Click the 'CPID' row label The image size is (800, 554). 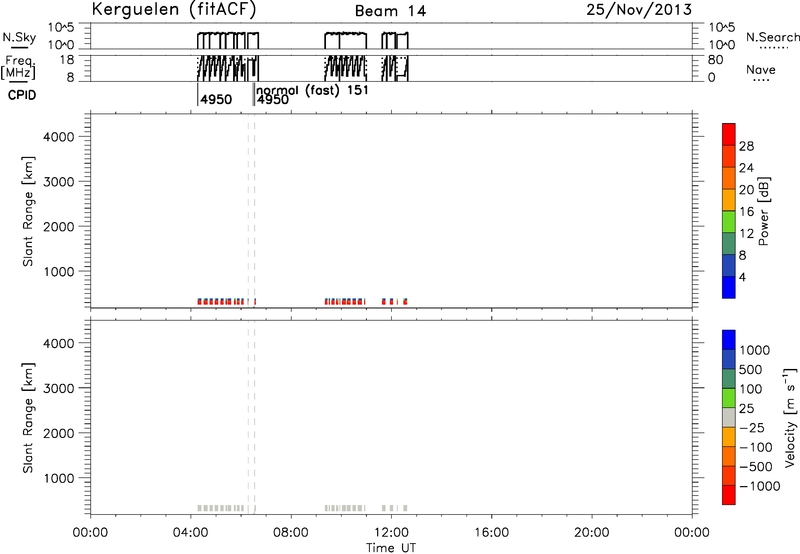(x=22, y=95)
